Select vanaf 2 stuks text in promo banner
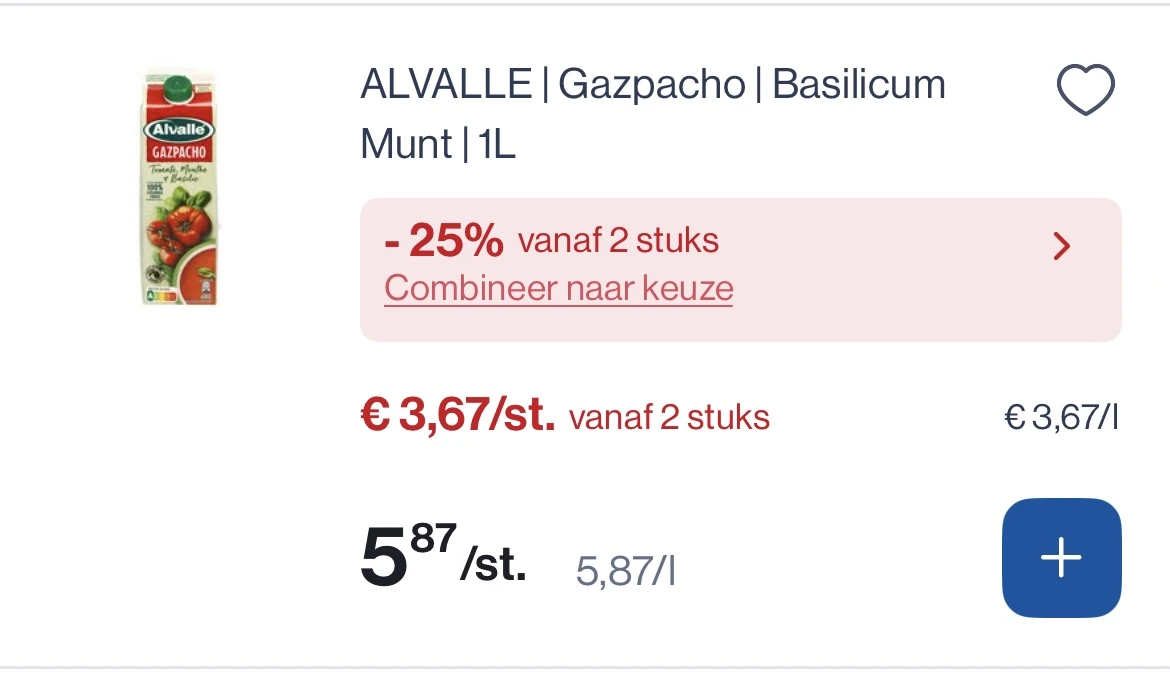The height and width of the screenshot is (677, 1170). (618, 240)
